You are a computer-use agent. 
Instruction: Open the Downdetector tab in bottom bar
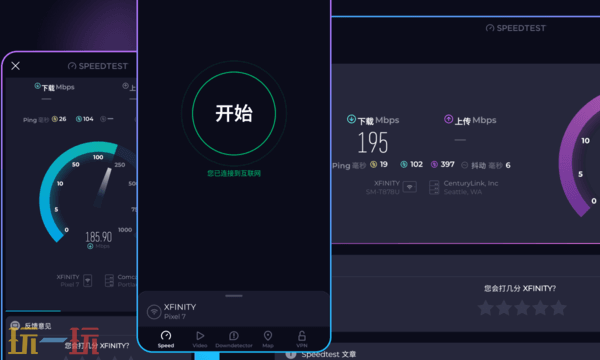point(234,339)
